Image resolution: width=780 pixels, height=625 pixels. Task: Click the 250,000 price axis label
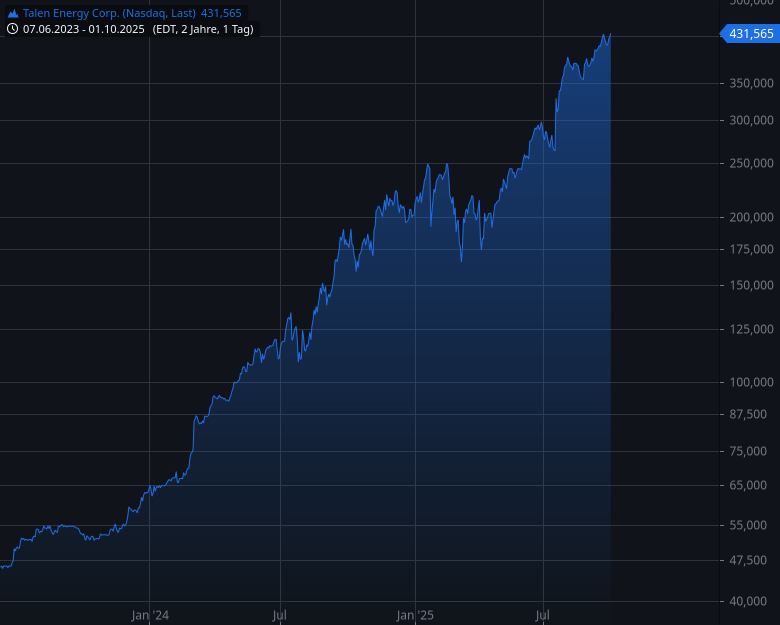[750, 163]
